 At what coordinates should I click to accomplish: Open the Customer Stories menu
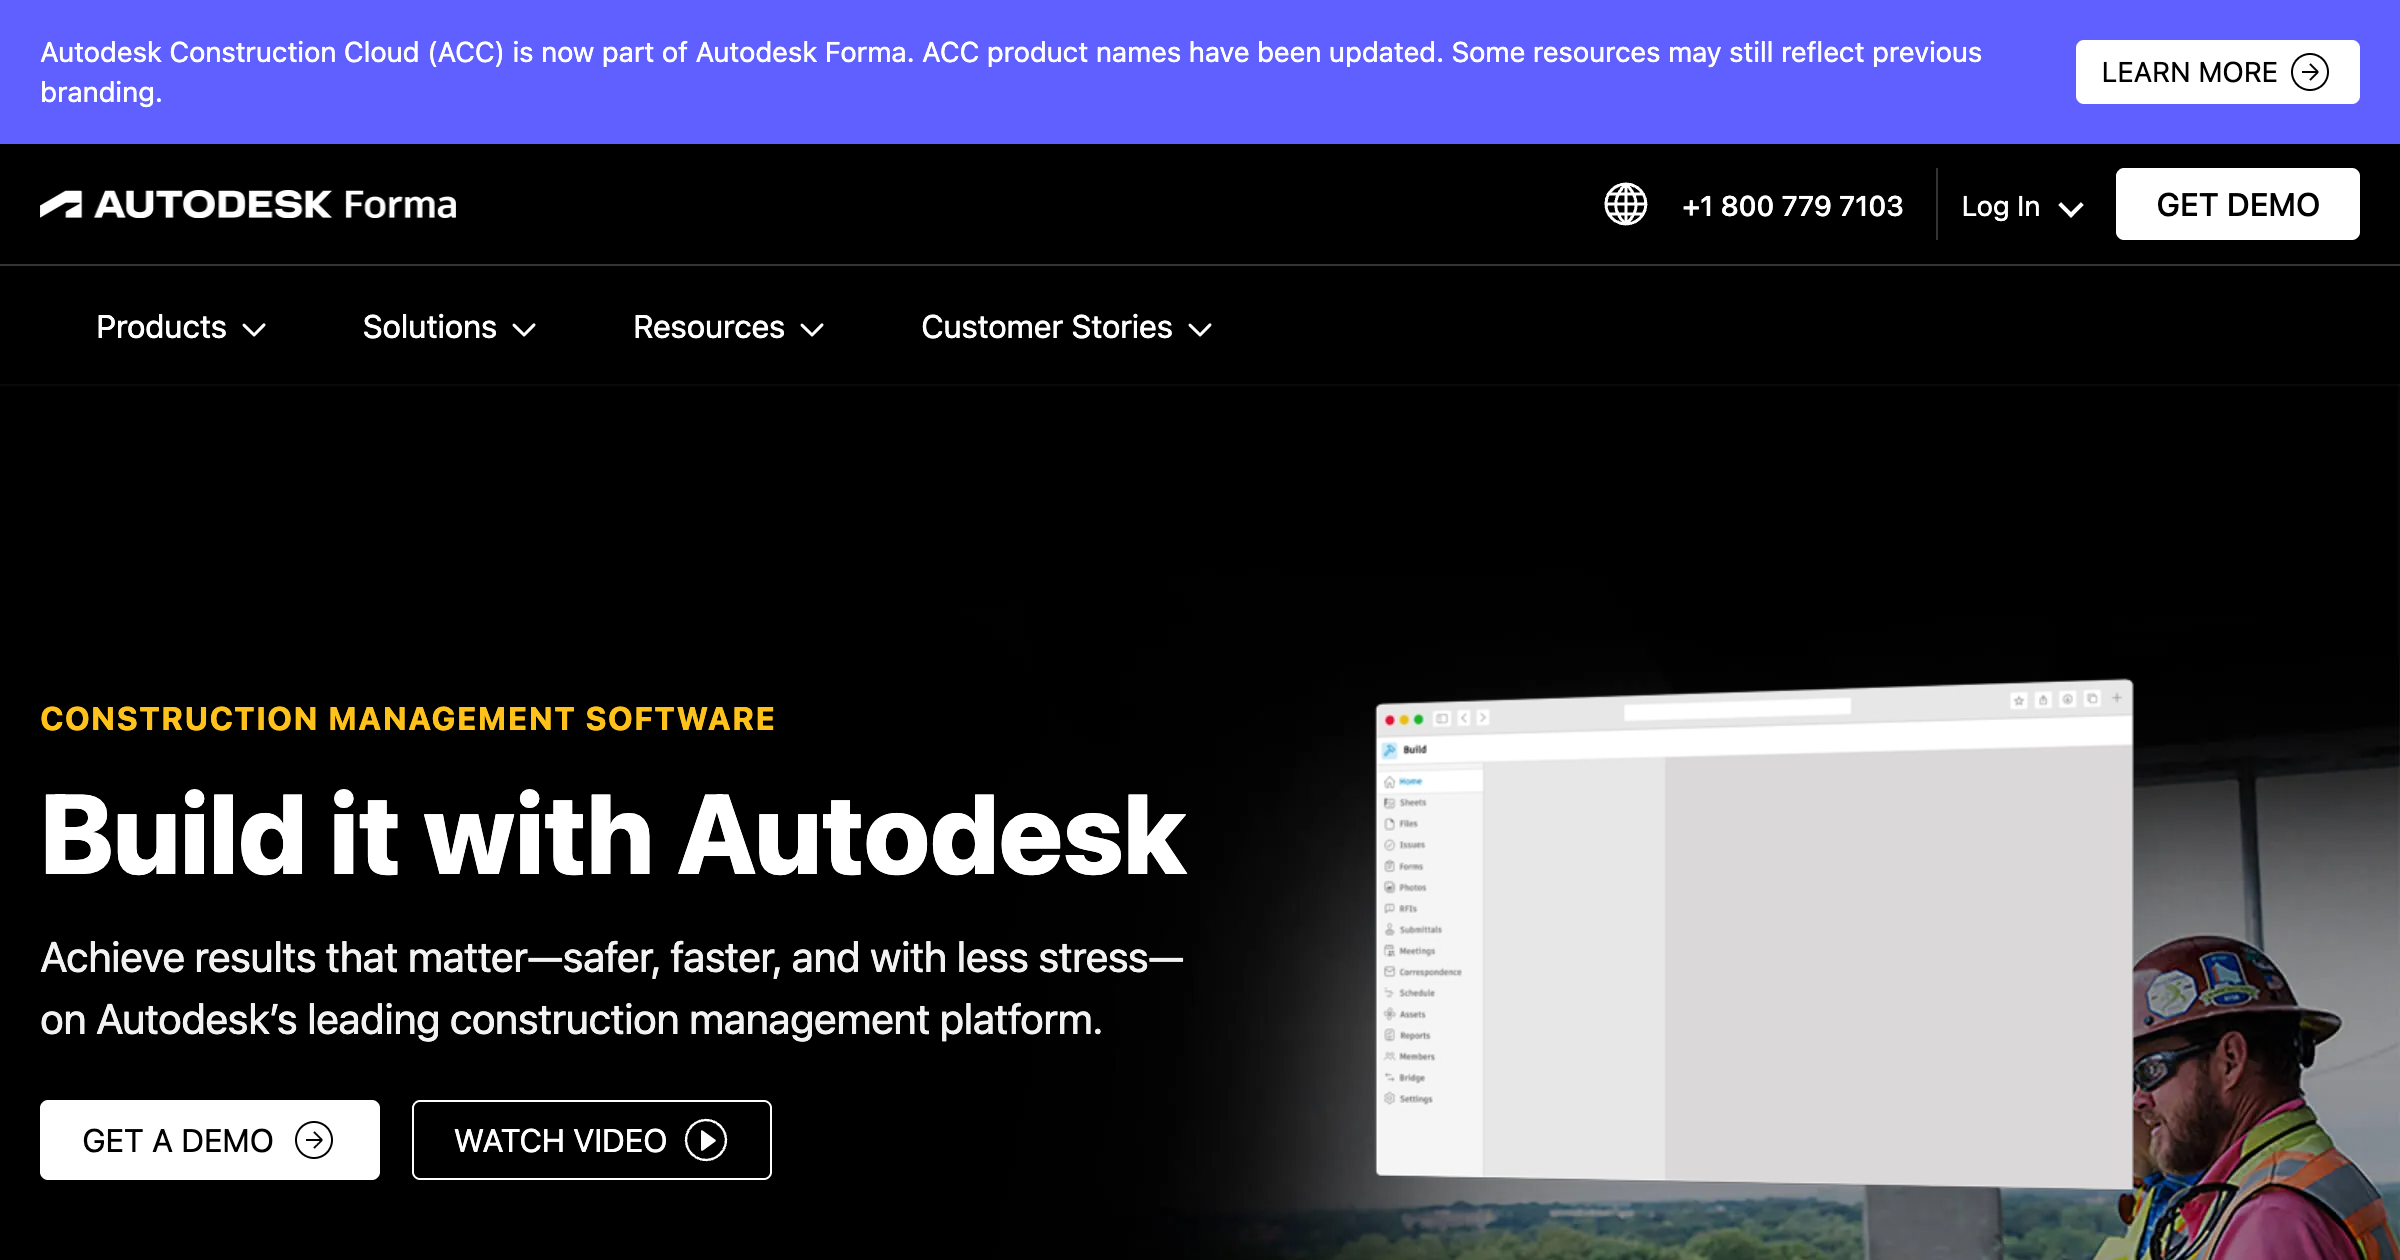(x=1066, y=327)
